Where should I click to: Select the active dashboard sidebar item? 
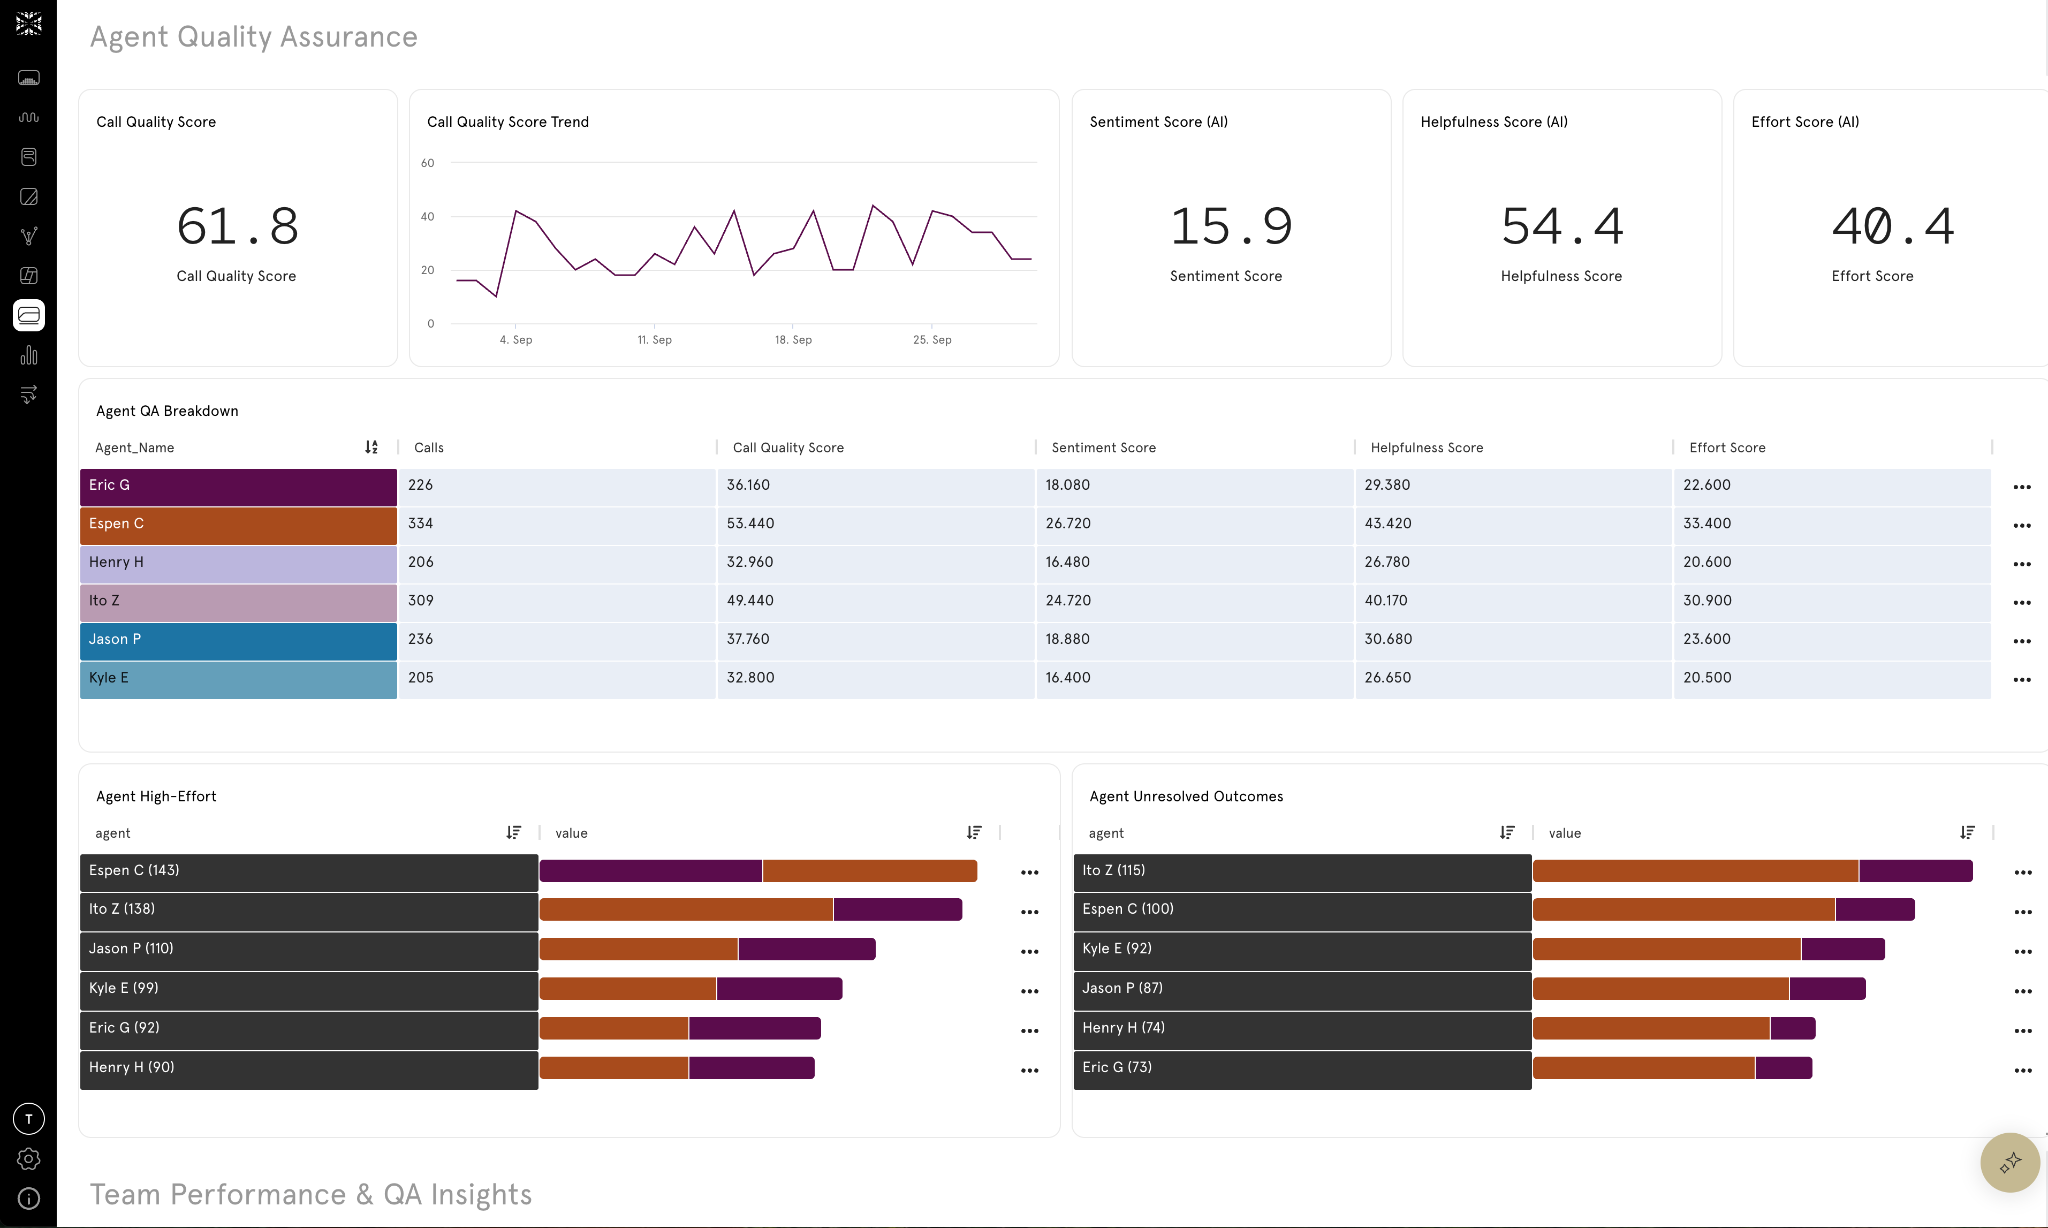point(29,315)
